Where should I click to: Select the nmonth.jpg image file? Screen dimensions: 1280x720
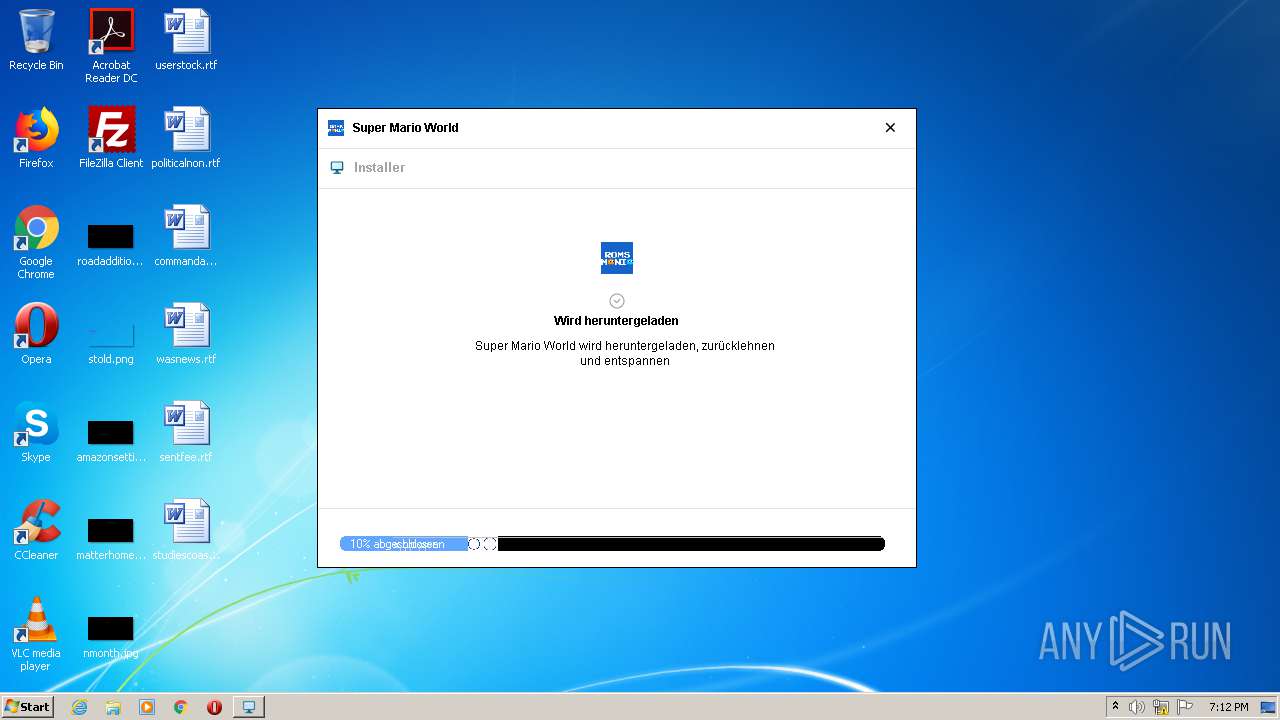[111, 638]
